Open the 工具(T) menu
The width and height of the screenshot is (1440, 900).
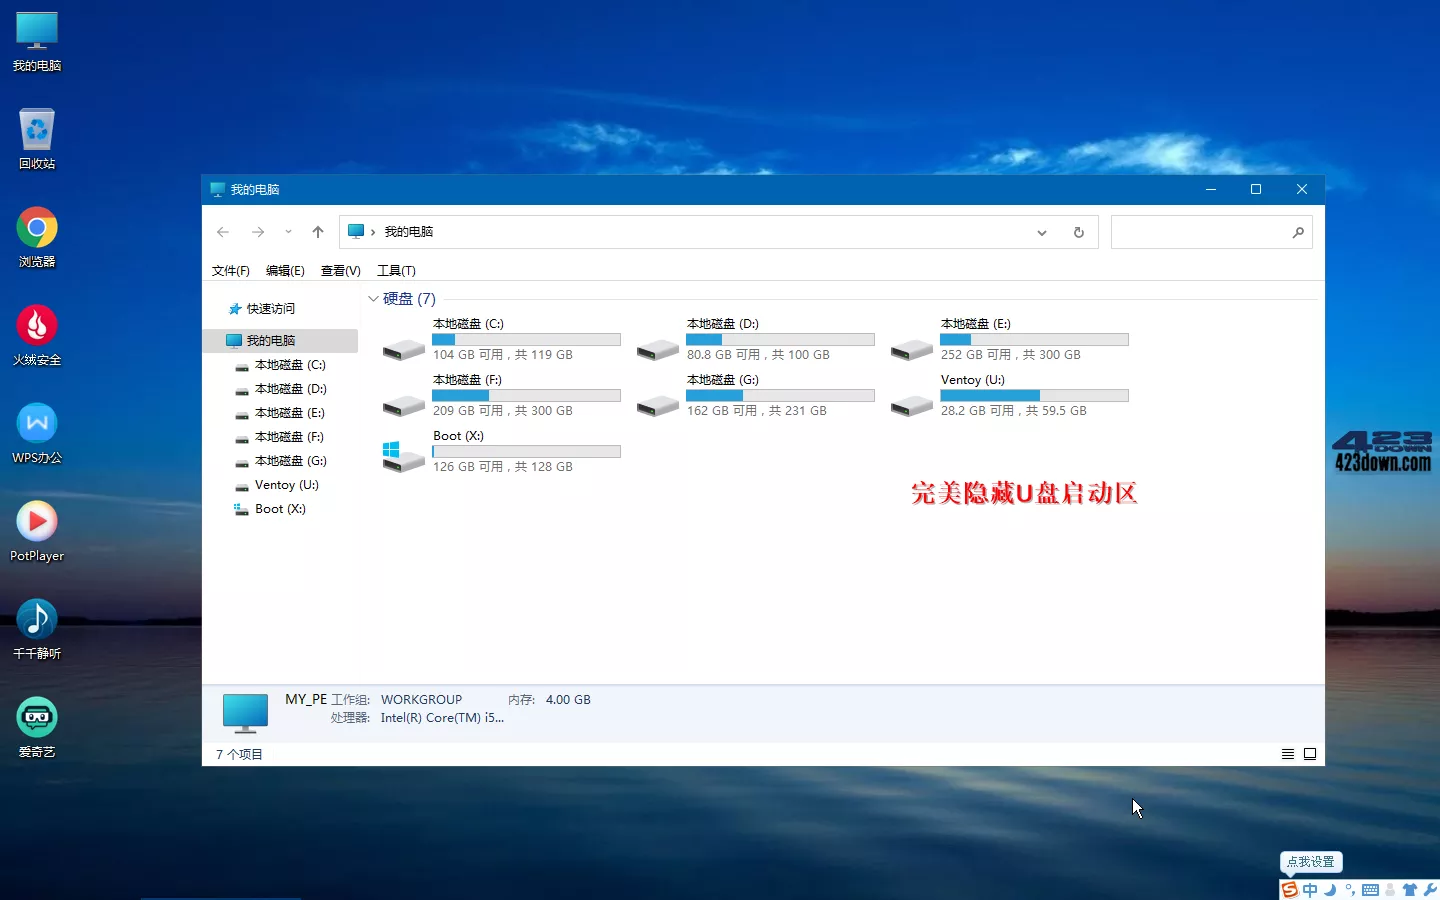396,271
